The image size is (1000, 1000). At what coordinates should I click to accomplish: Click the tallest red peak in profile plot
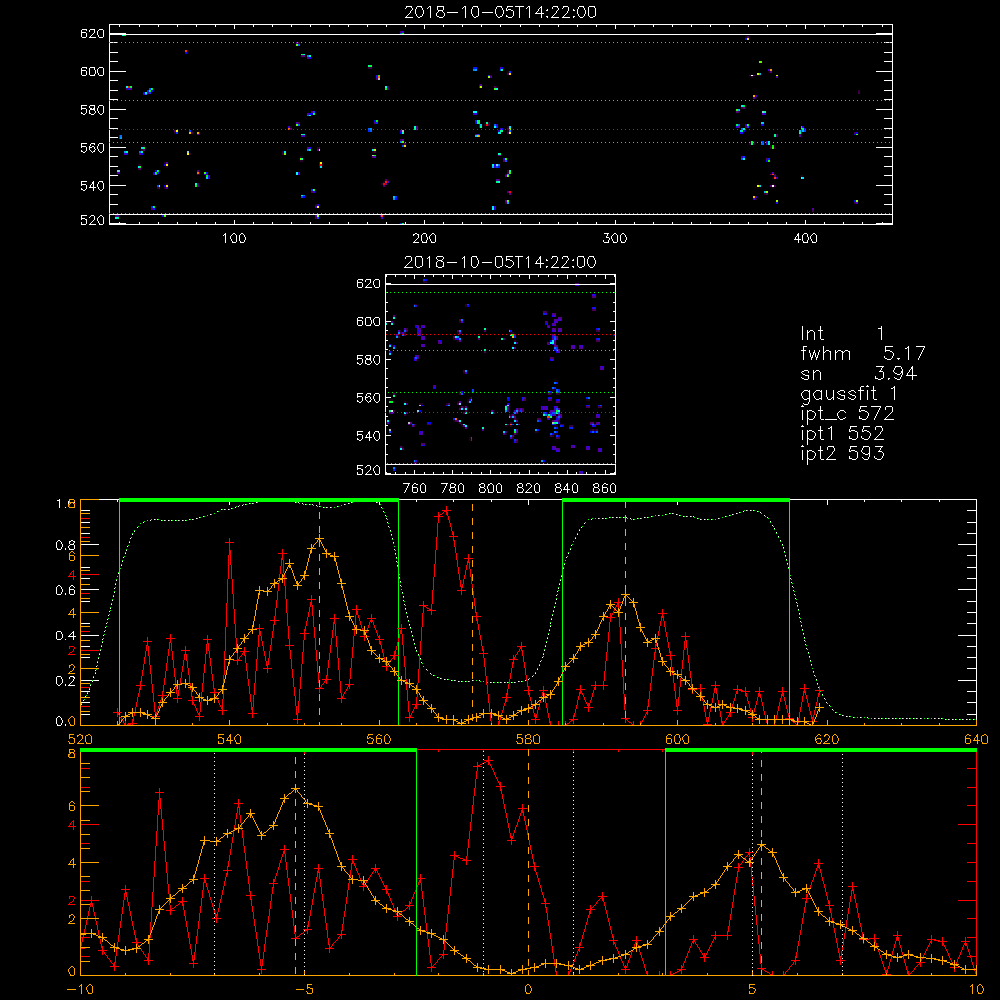pyautogui.click(x=446, y=510)
